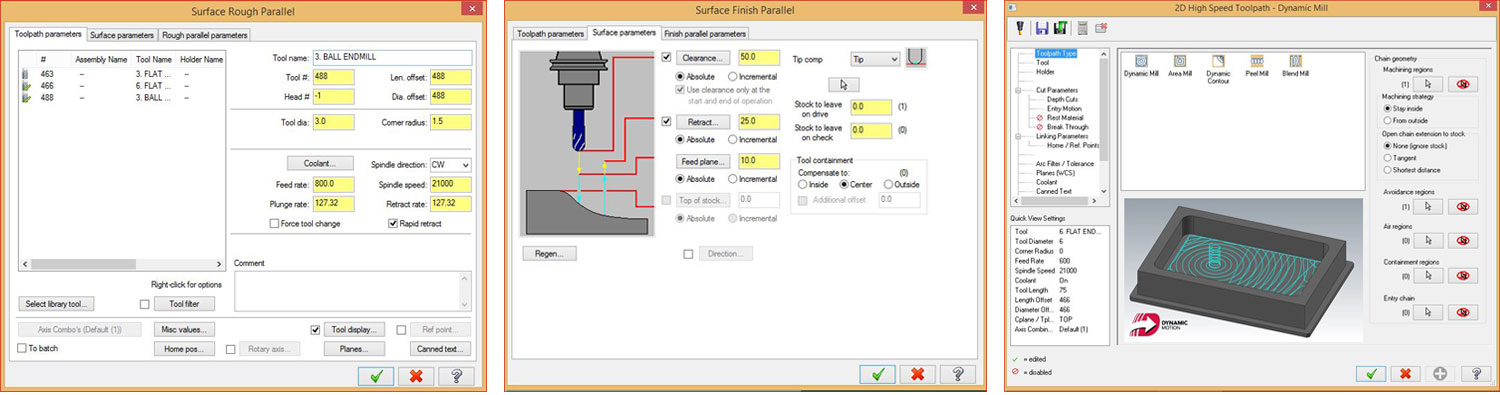Accept Surface Rough Parallel with green checkmark
1500x395 pixels.
pos(376,376)
